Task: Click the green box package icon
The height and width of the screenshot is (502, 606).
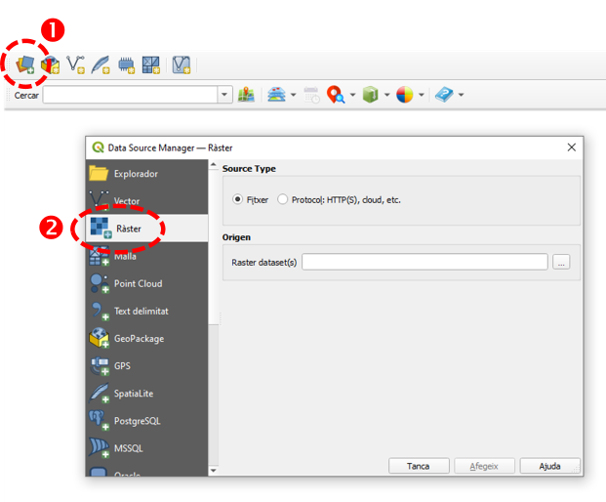Action: tap(370, 95)
